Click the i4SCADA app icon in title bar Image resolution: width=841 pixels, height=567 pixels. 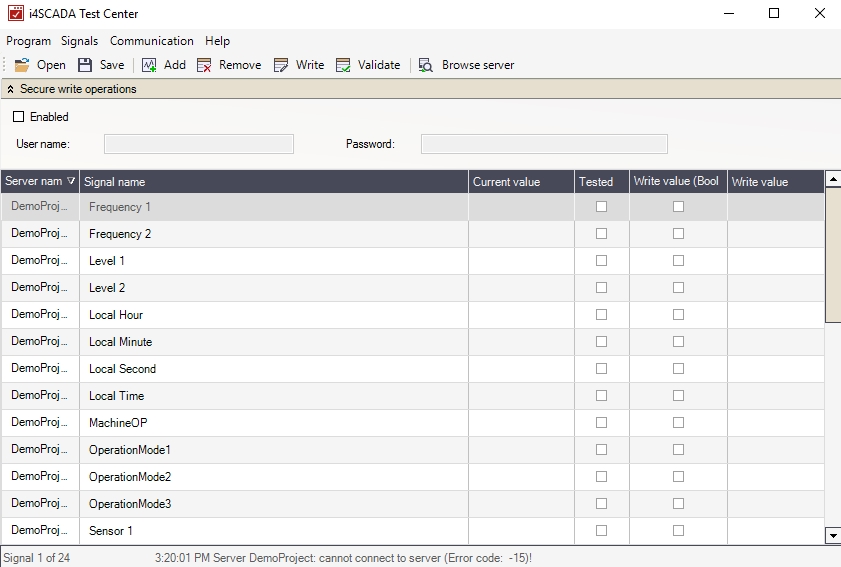coord(17,14)
